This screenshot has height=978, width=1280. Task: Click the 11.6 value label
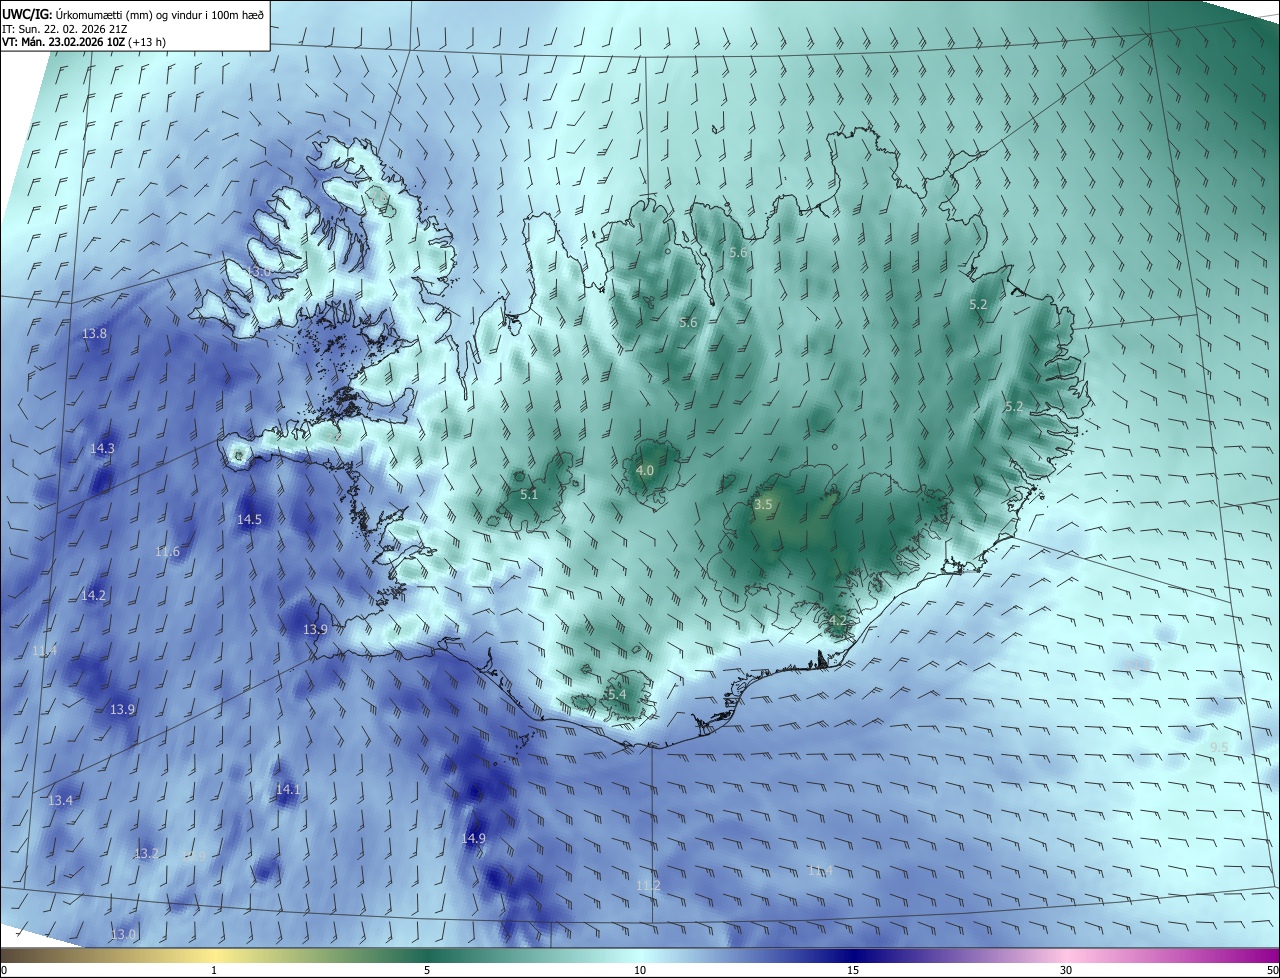(168, 552)
